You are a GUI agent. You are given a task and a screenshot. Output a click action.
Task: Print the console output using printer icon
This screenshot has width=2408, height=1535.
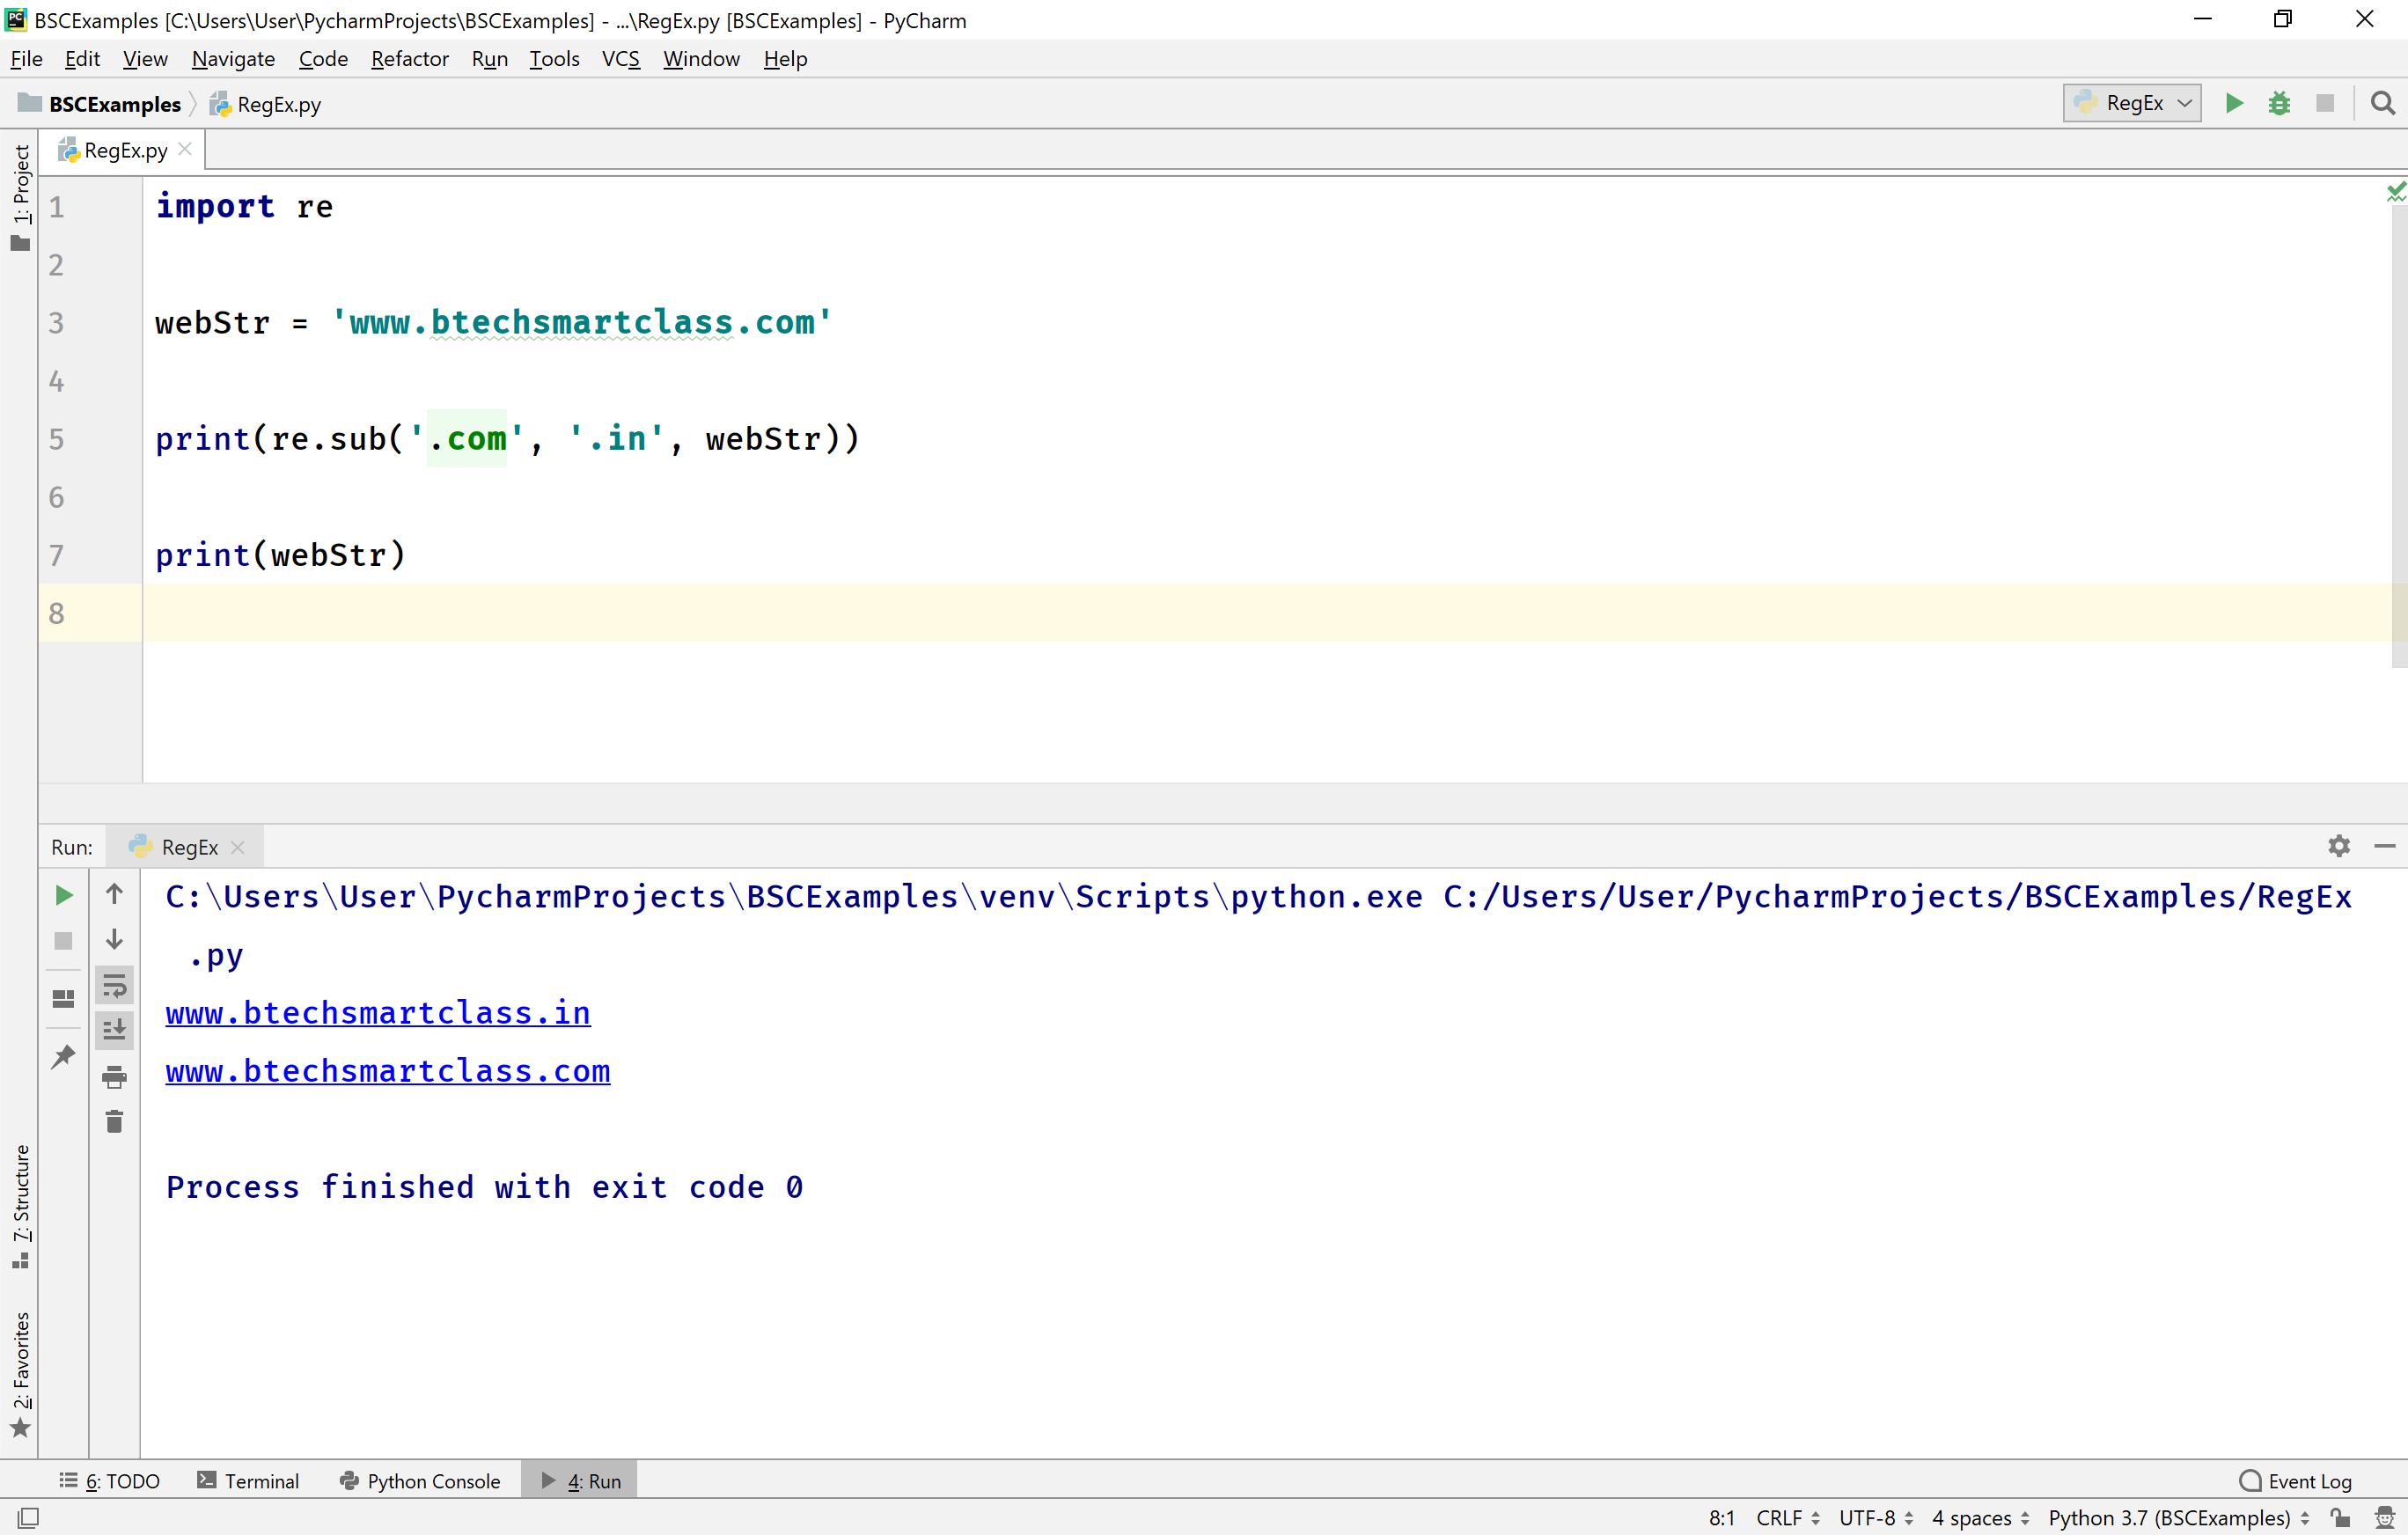tap(114, 1078)
